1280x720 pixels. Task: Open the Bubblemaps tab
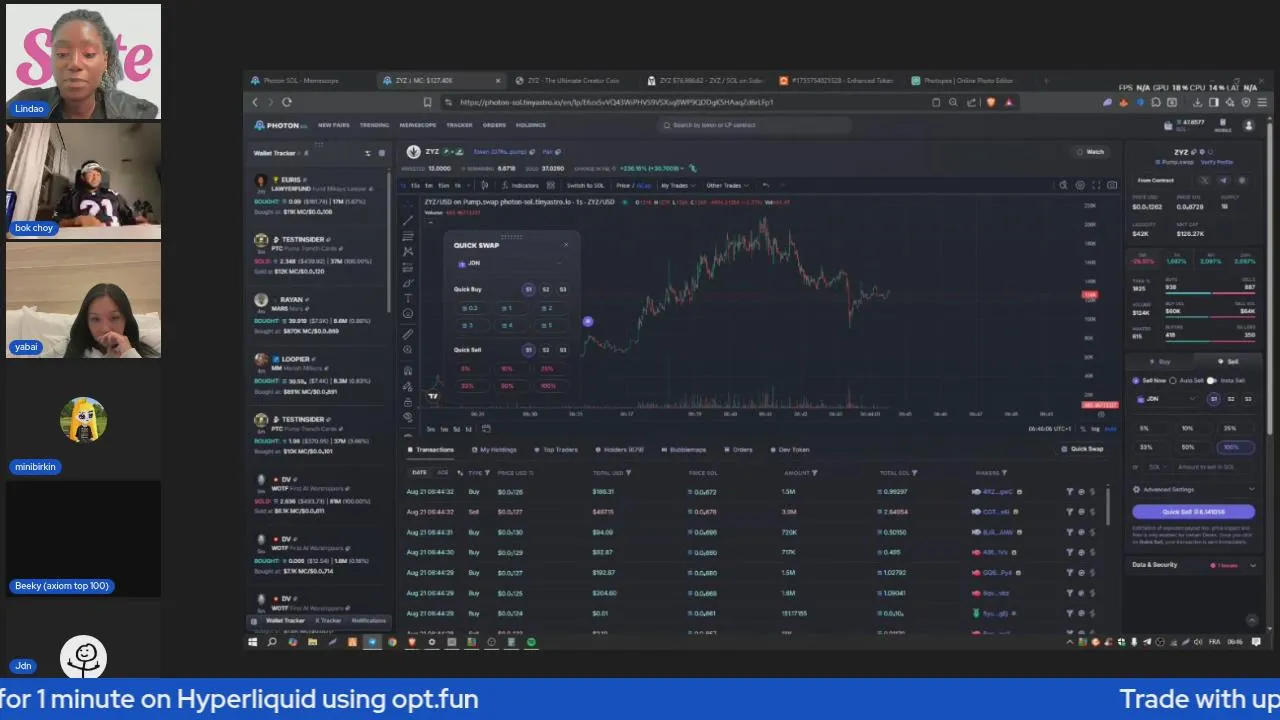(684, 450)
